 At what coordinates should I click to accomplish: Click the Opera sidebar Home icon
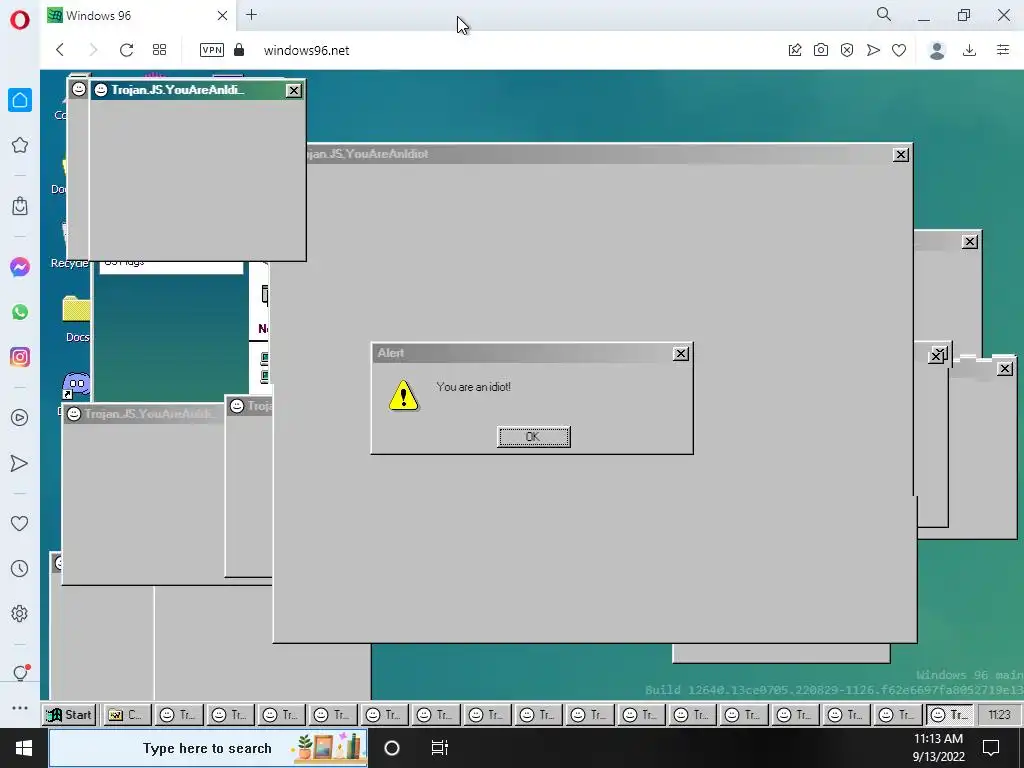pos(20,100)
